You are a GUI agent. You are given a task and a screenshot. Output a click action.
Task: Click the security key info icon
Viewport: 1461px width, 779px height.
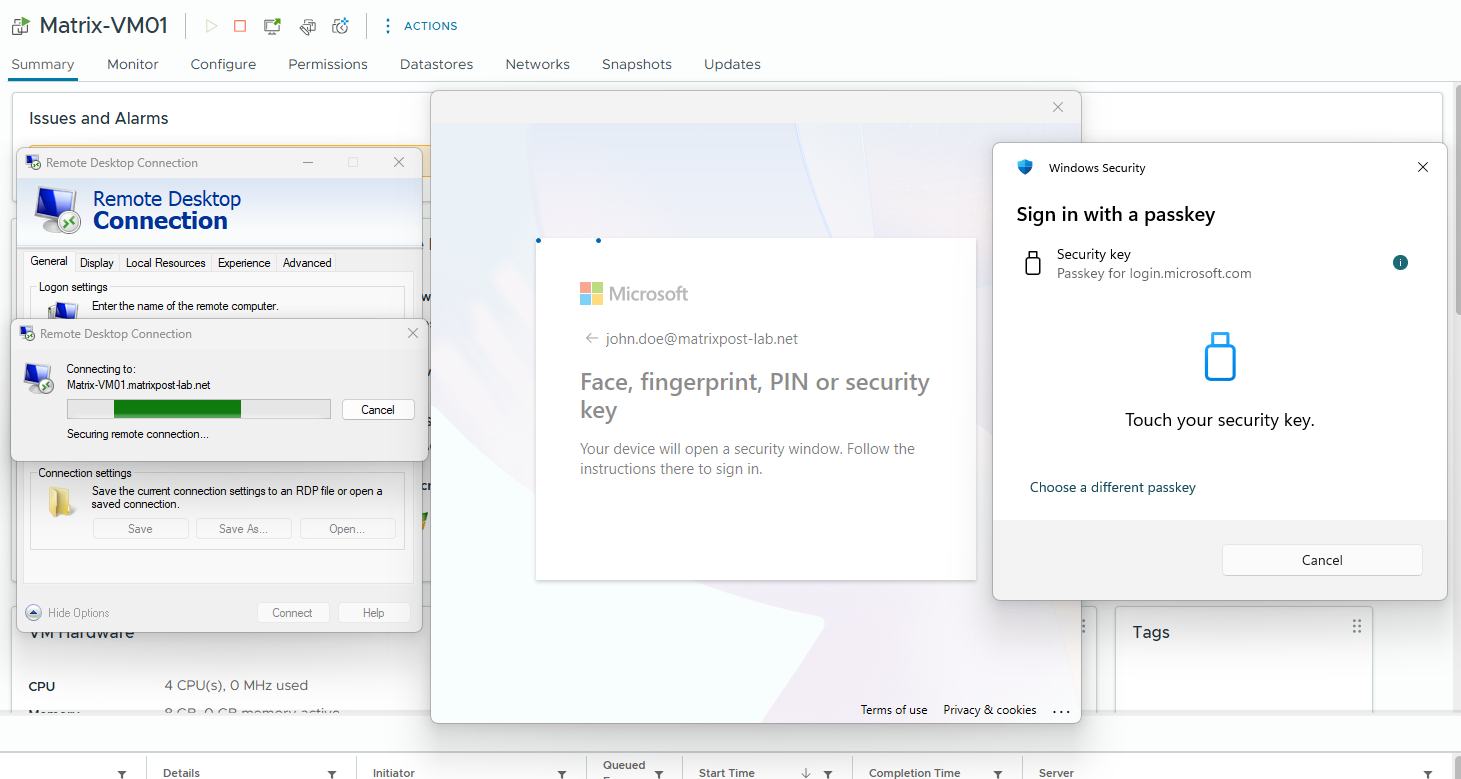[1400, 263]
